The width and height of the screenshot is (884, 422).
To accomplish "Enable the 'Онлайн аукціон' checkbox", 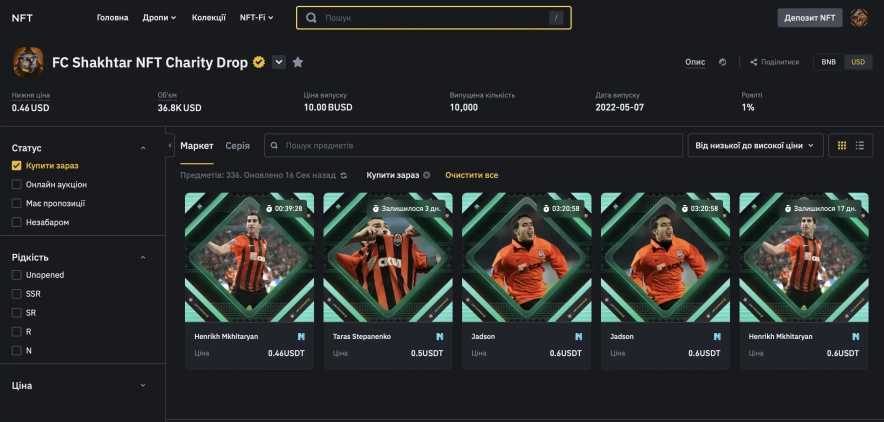I will [x=17, y=185].
